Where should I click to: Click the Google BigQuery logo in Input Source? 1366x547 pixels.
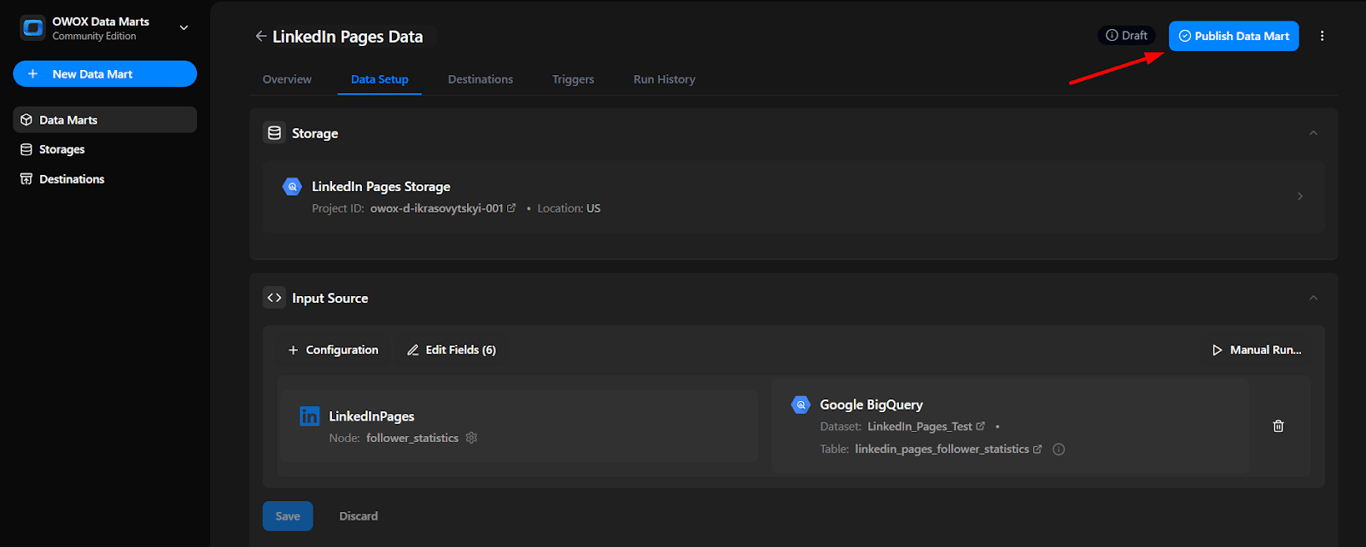click(800, 404)
